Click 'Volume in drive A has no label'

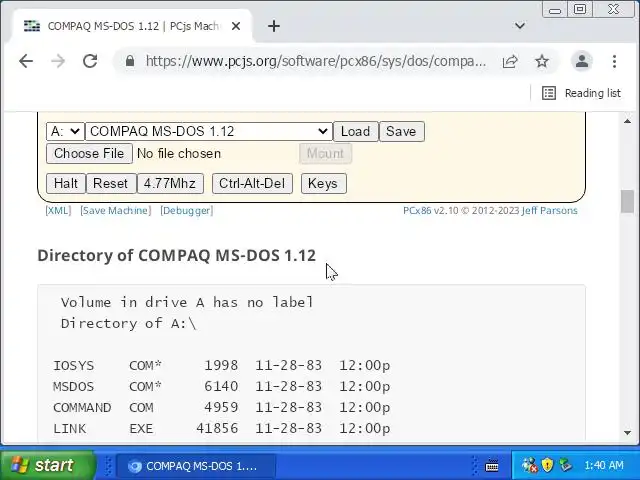point(187,302)
